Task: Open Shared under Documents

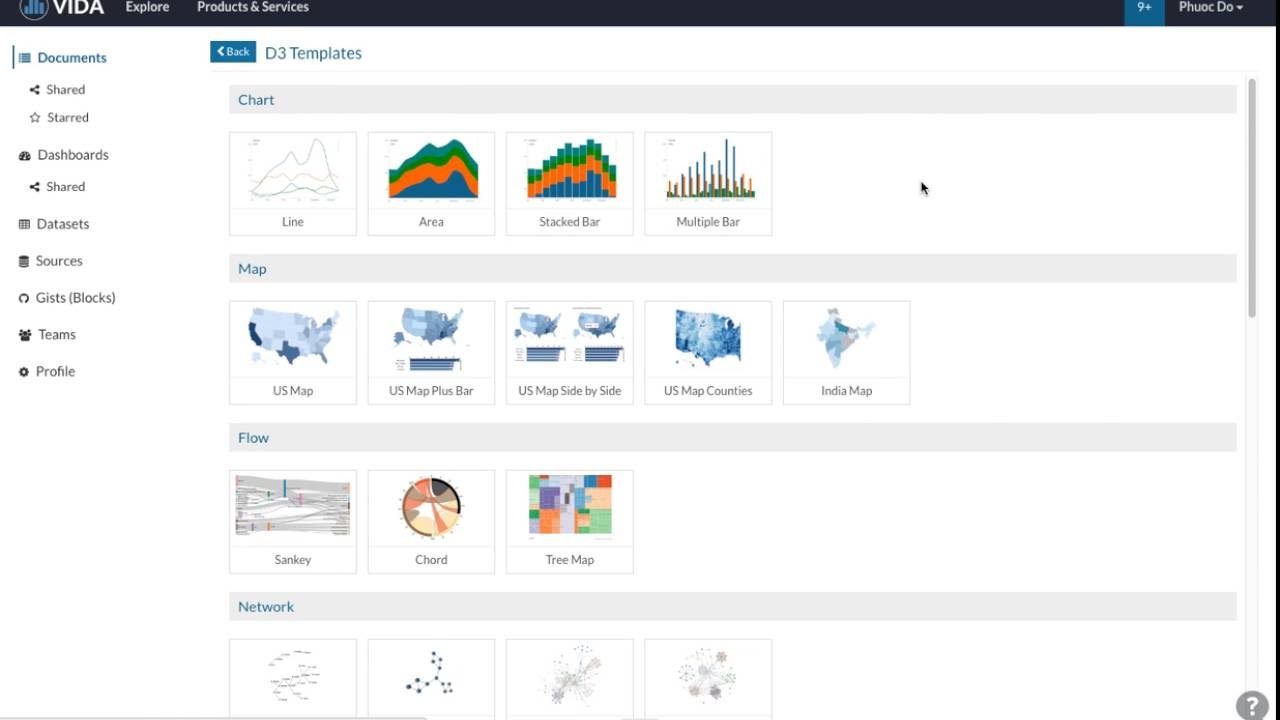Action: [65, 90]
